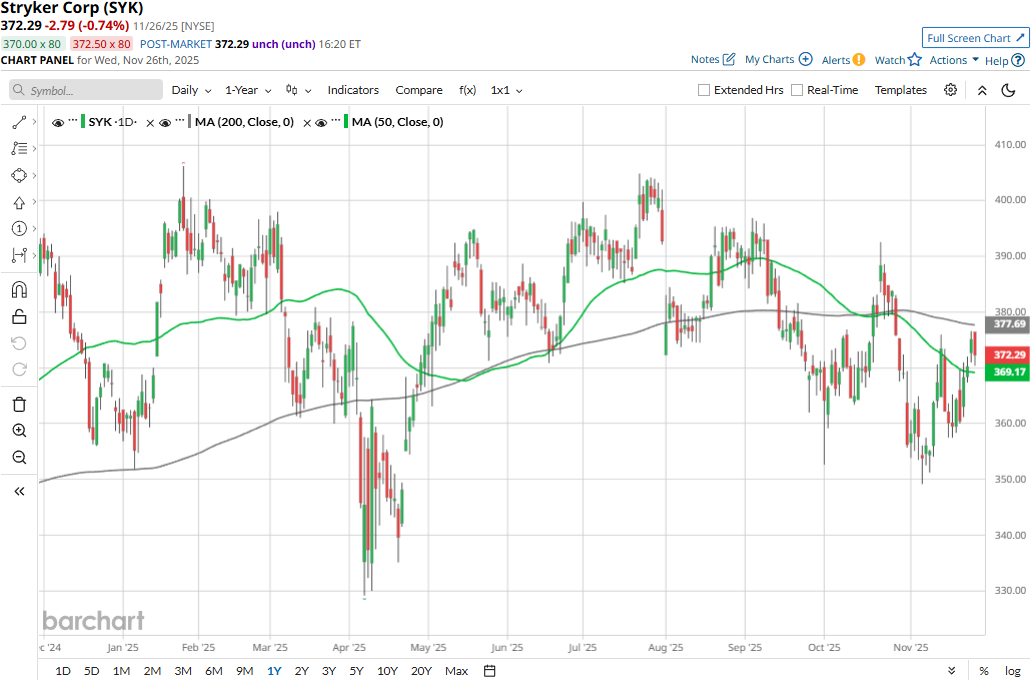Open the candlestick chart type menu
The width and height of the screenshot is (1031, 680).
click(x=298, y=90)
